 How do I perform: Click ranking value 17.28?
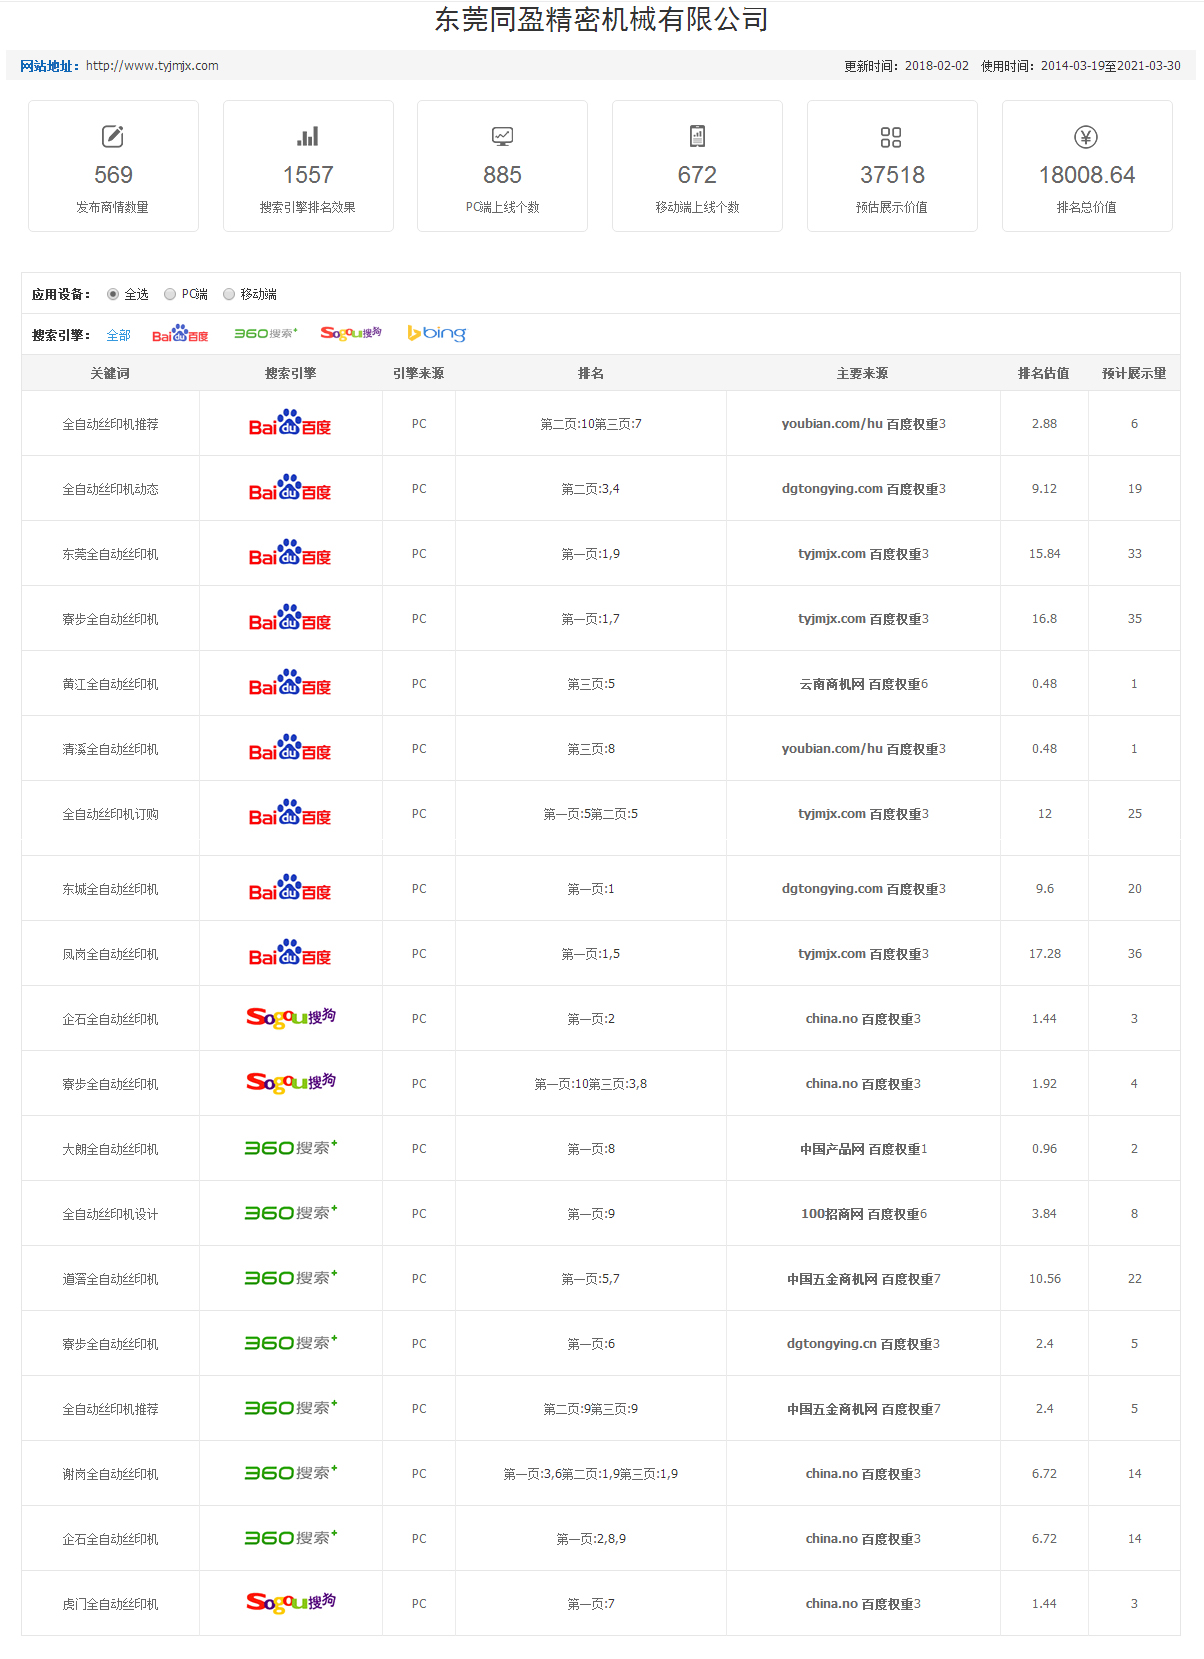point(1044,954)
